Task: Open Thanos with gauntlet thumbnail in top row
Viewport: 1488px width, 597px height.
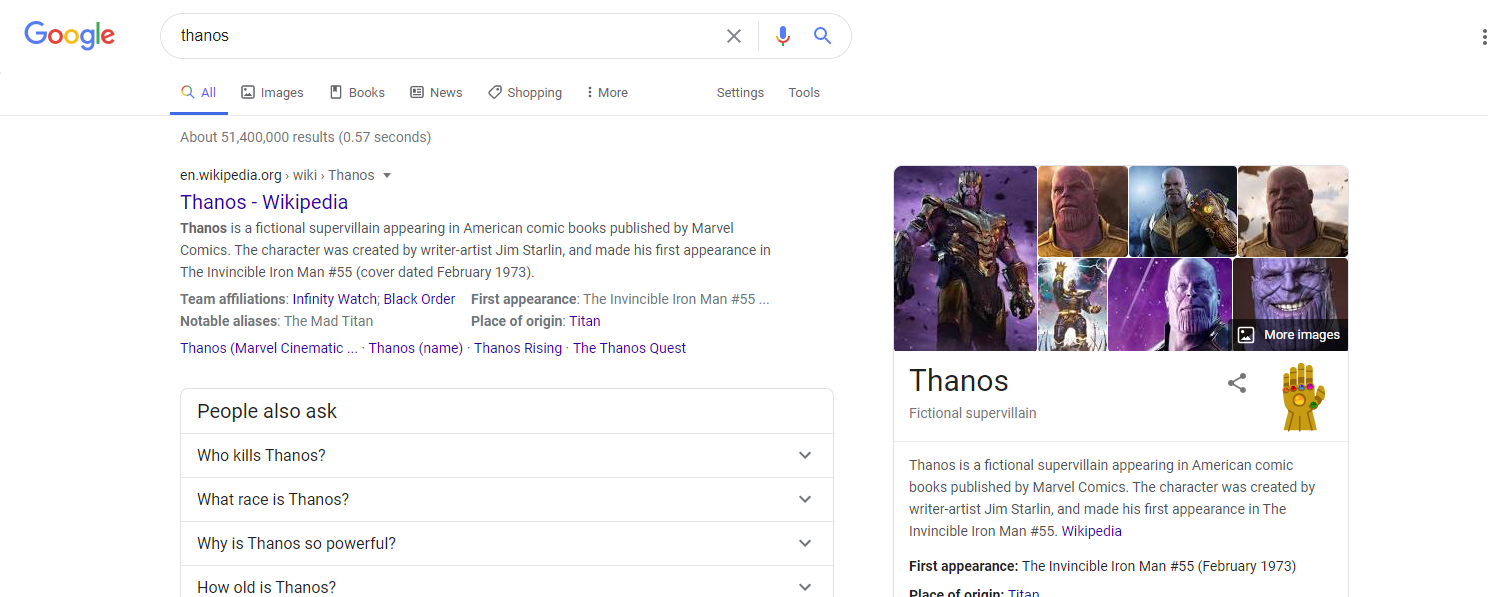Action: click(x=1183, y=211)
